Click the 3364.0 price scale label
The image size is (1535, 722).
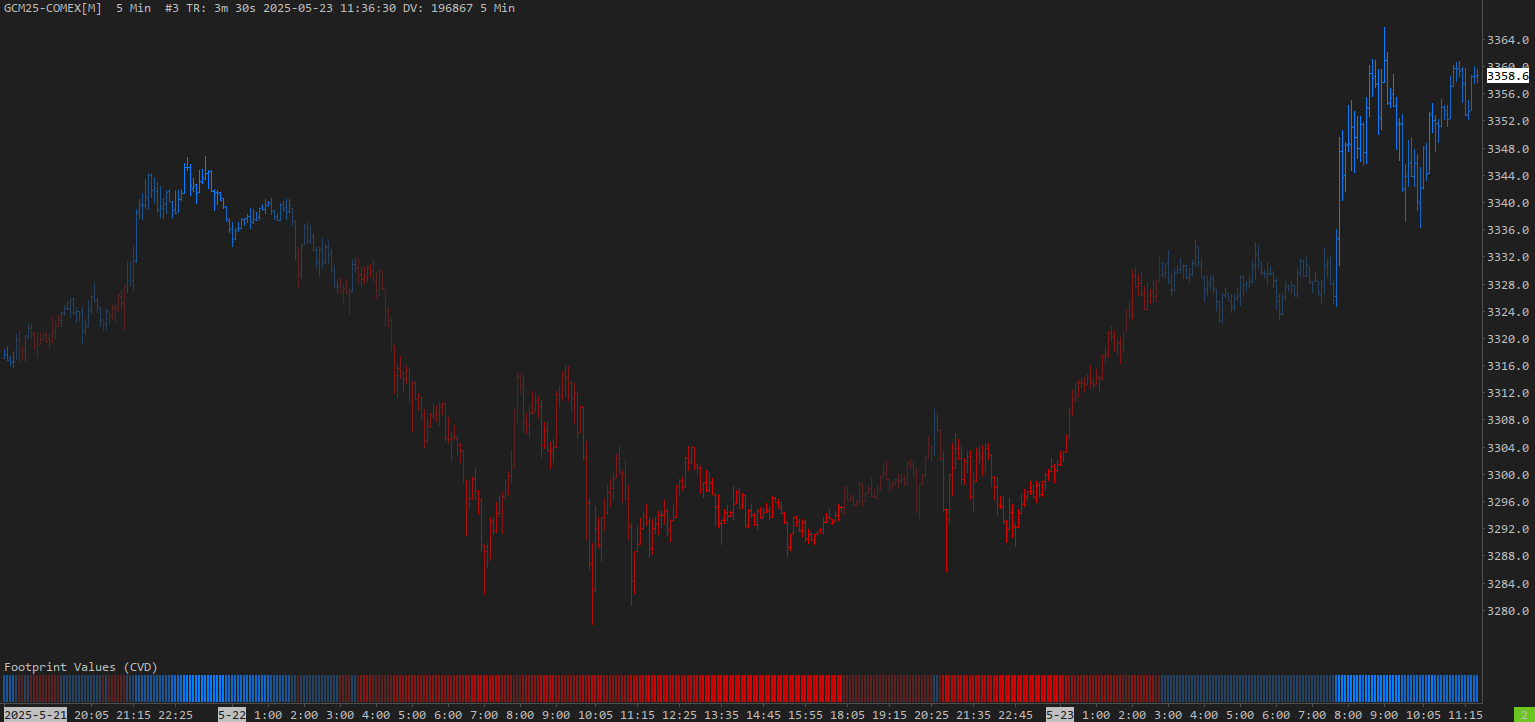(1508, 40)
